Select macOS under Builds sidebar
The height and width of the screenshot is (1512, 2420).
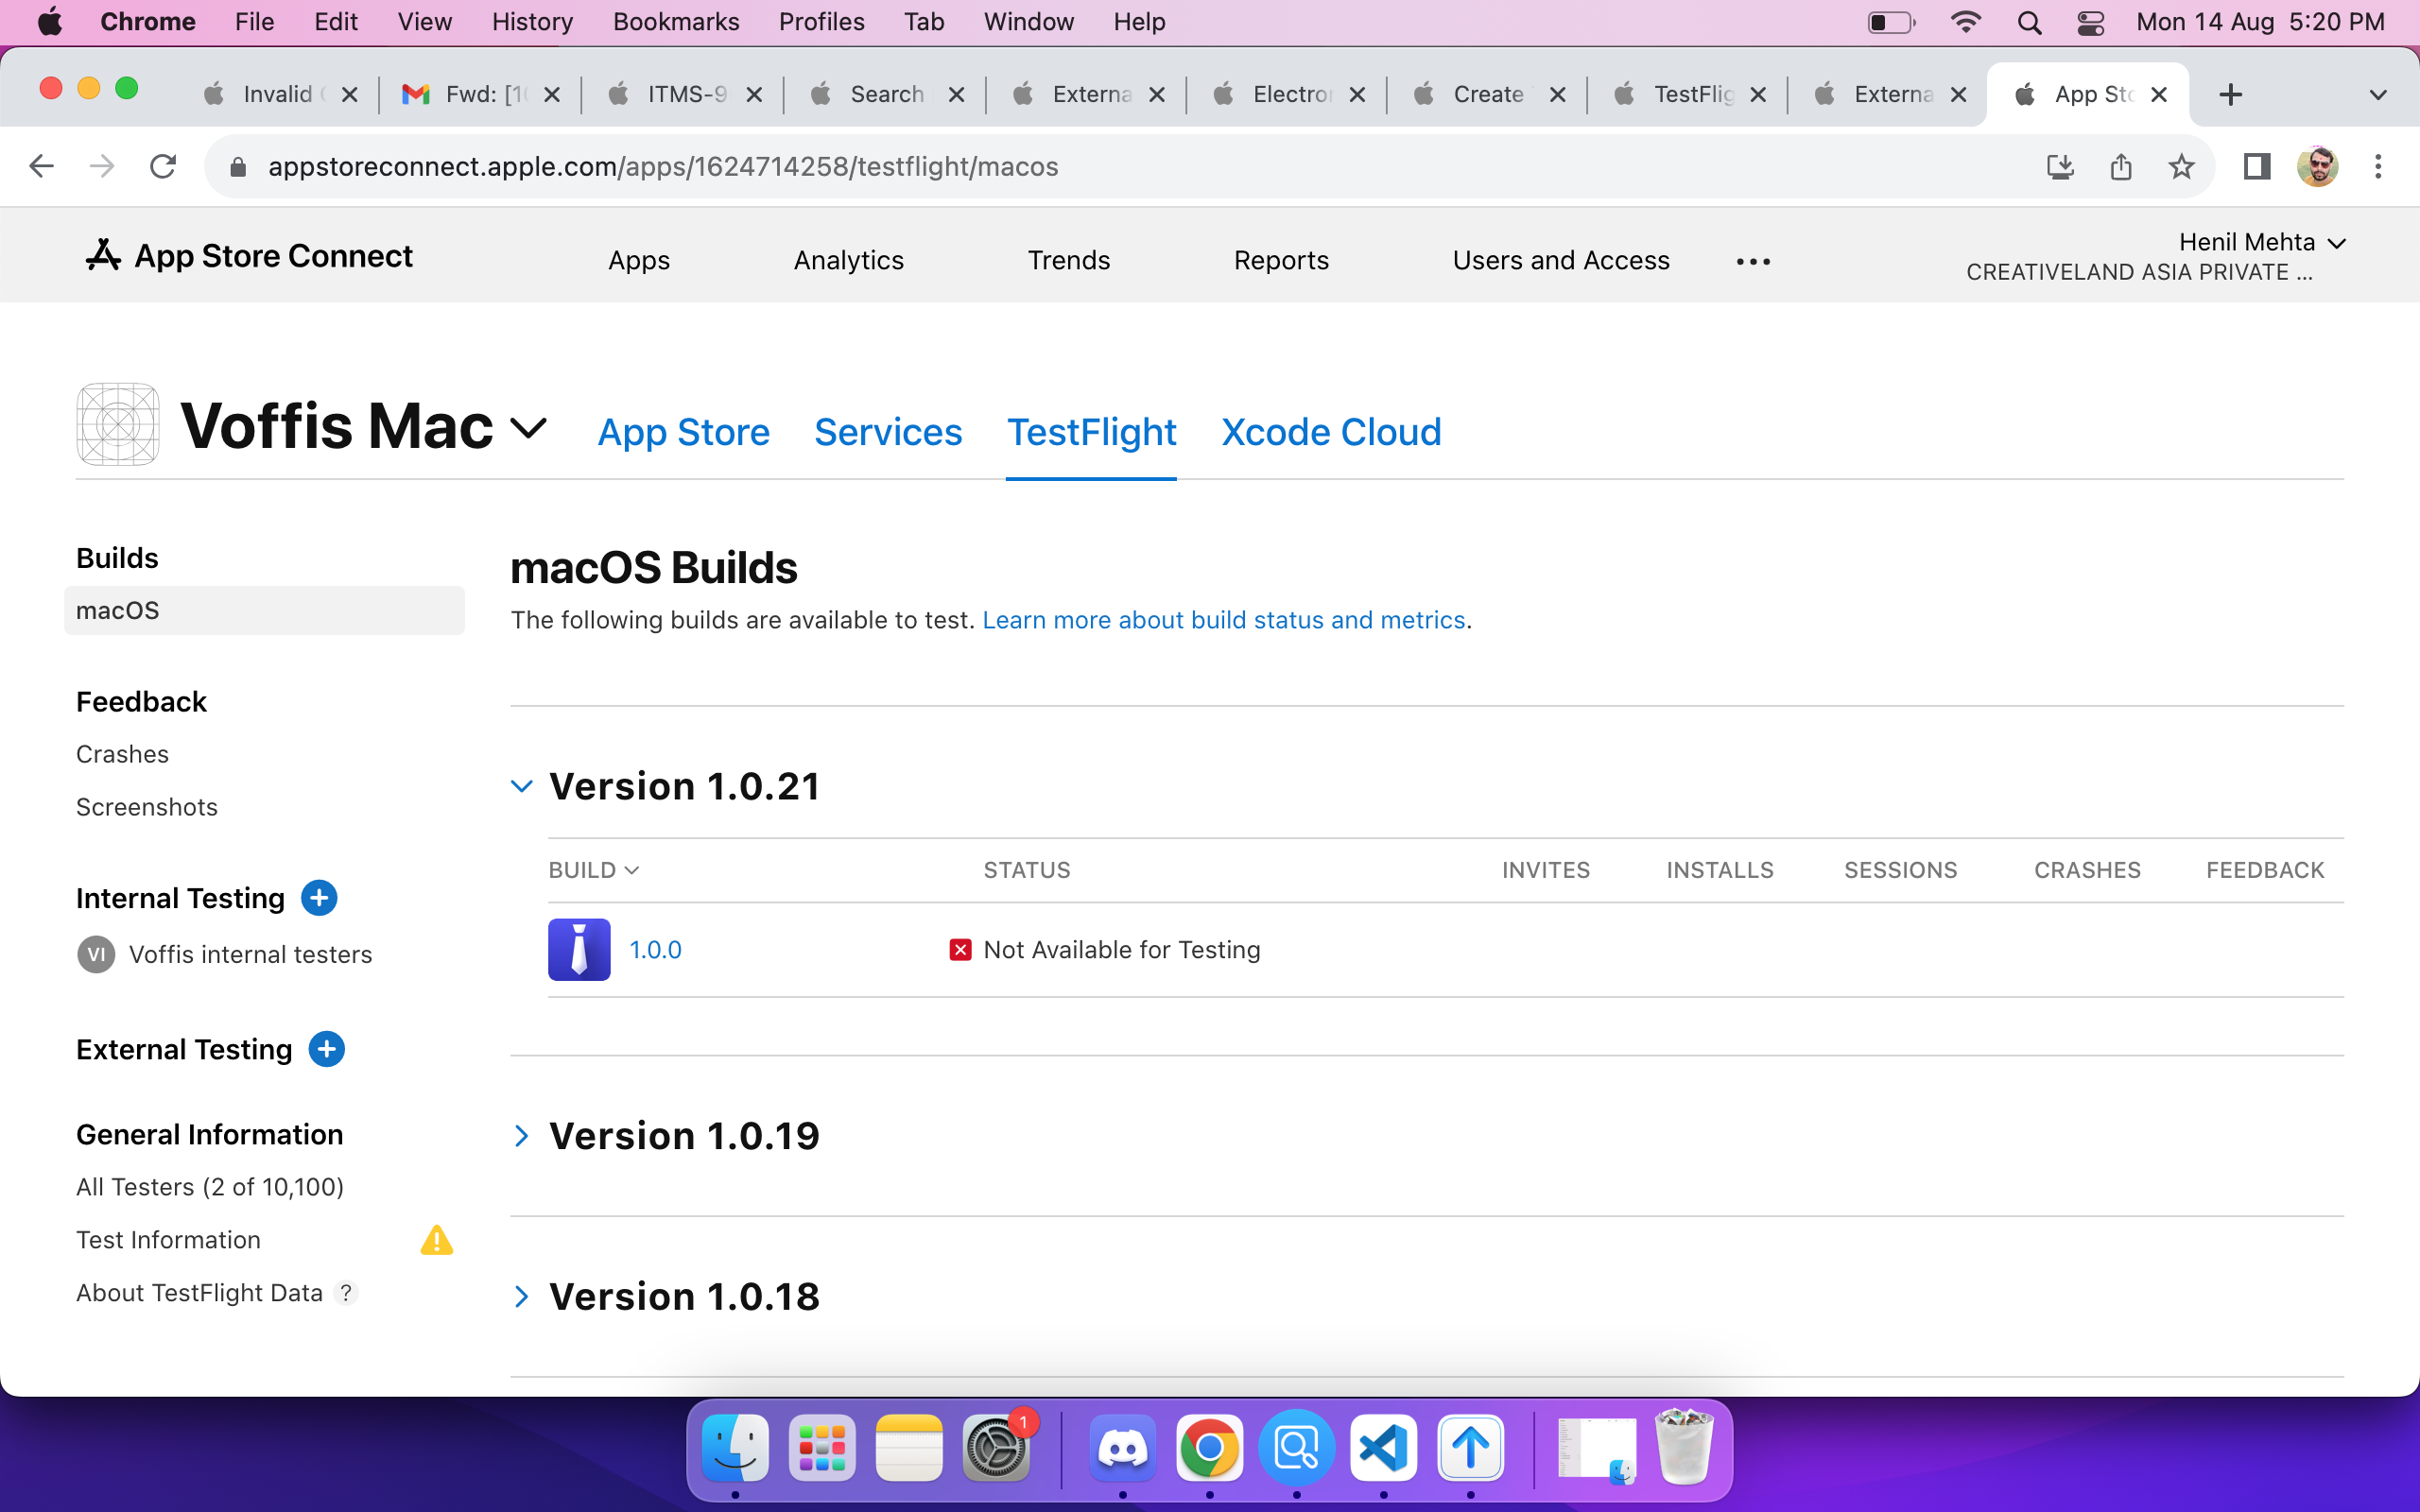pyautogui.click(x=264, y=610)
